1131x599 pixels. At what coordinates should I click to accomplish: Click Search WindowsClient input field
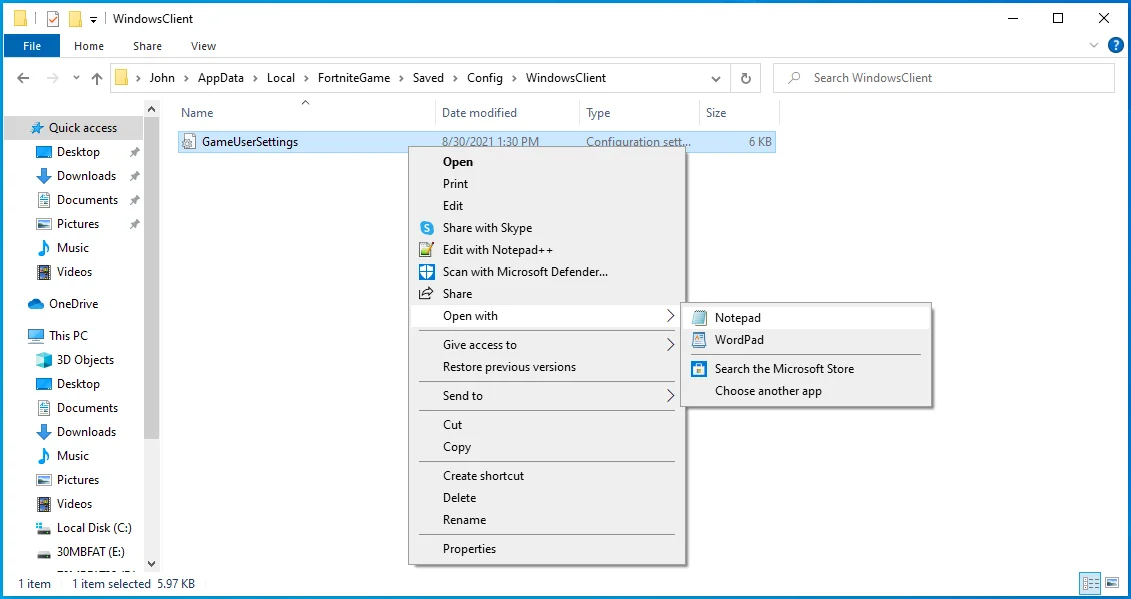(x=943, y=78)
